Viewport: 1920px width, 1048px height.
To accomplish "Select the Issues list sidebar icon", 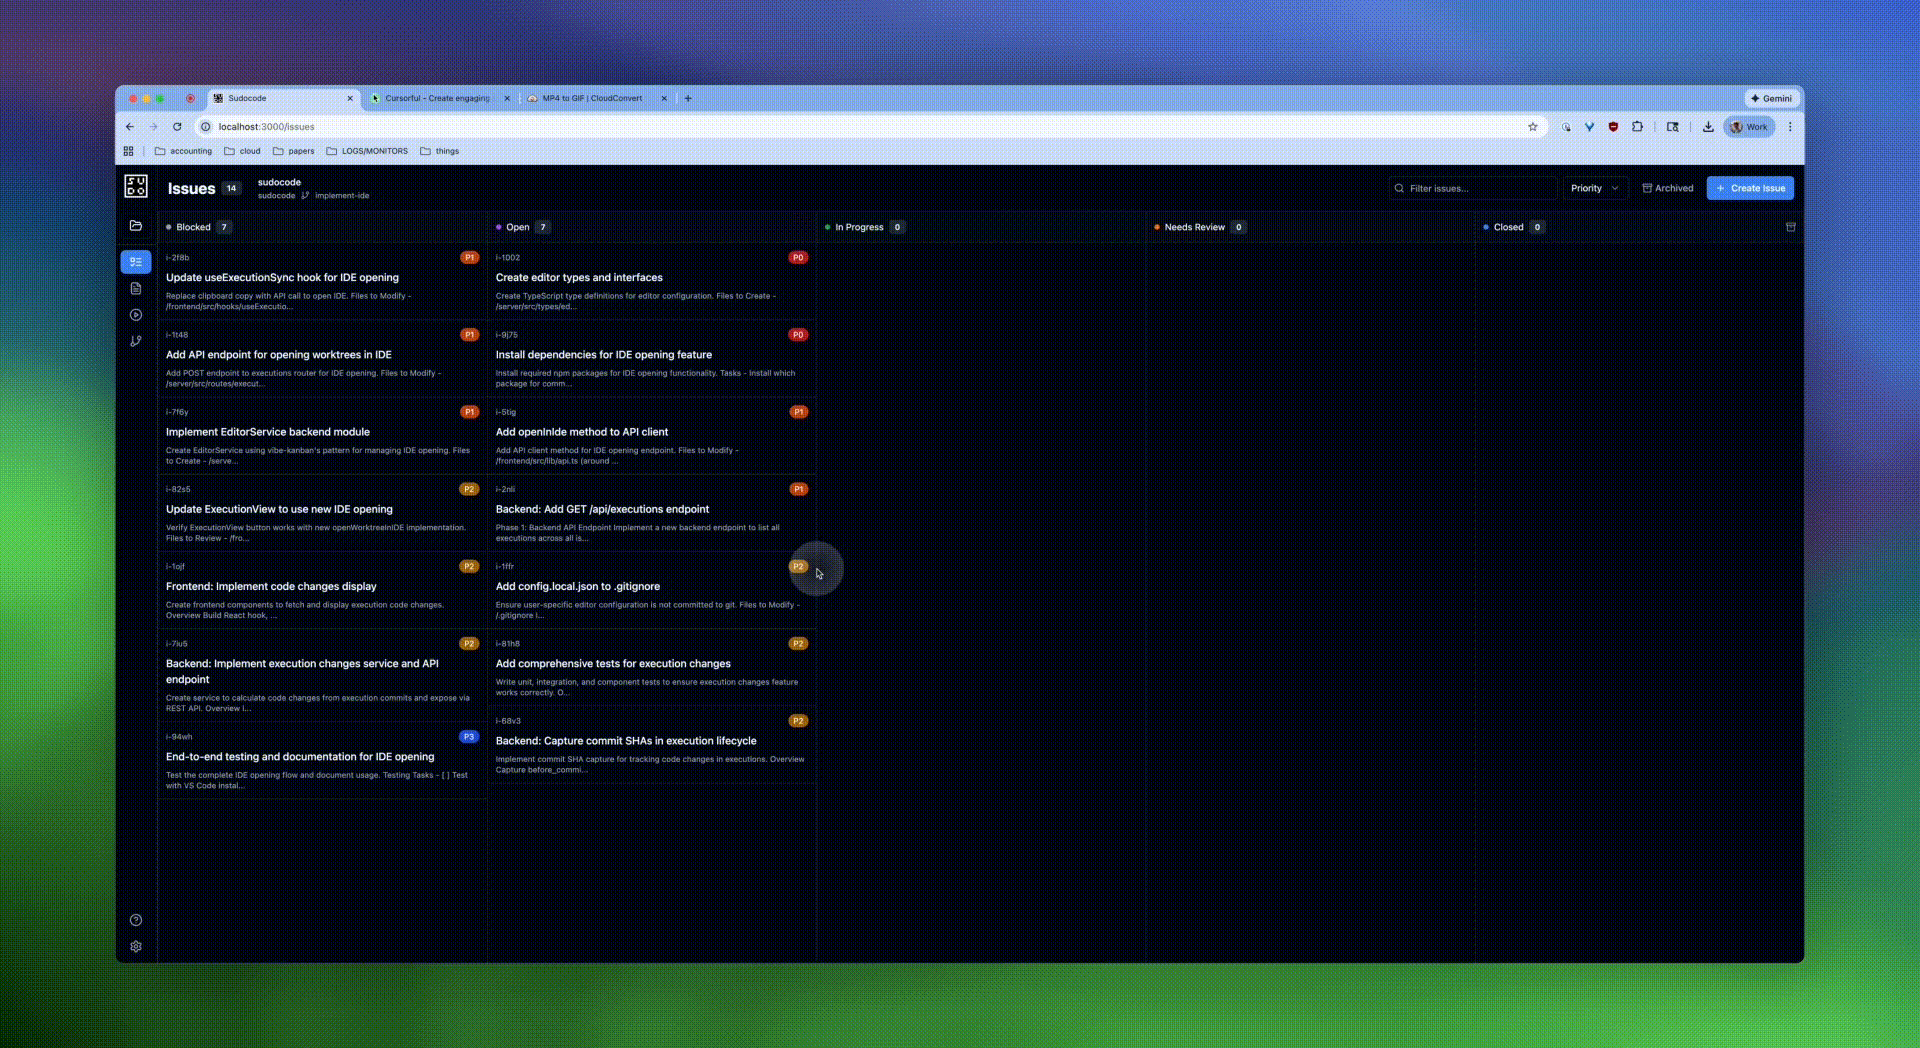I will pyautogui.click(x=136, y=262).
